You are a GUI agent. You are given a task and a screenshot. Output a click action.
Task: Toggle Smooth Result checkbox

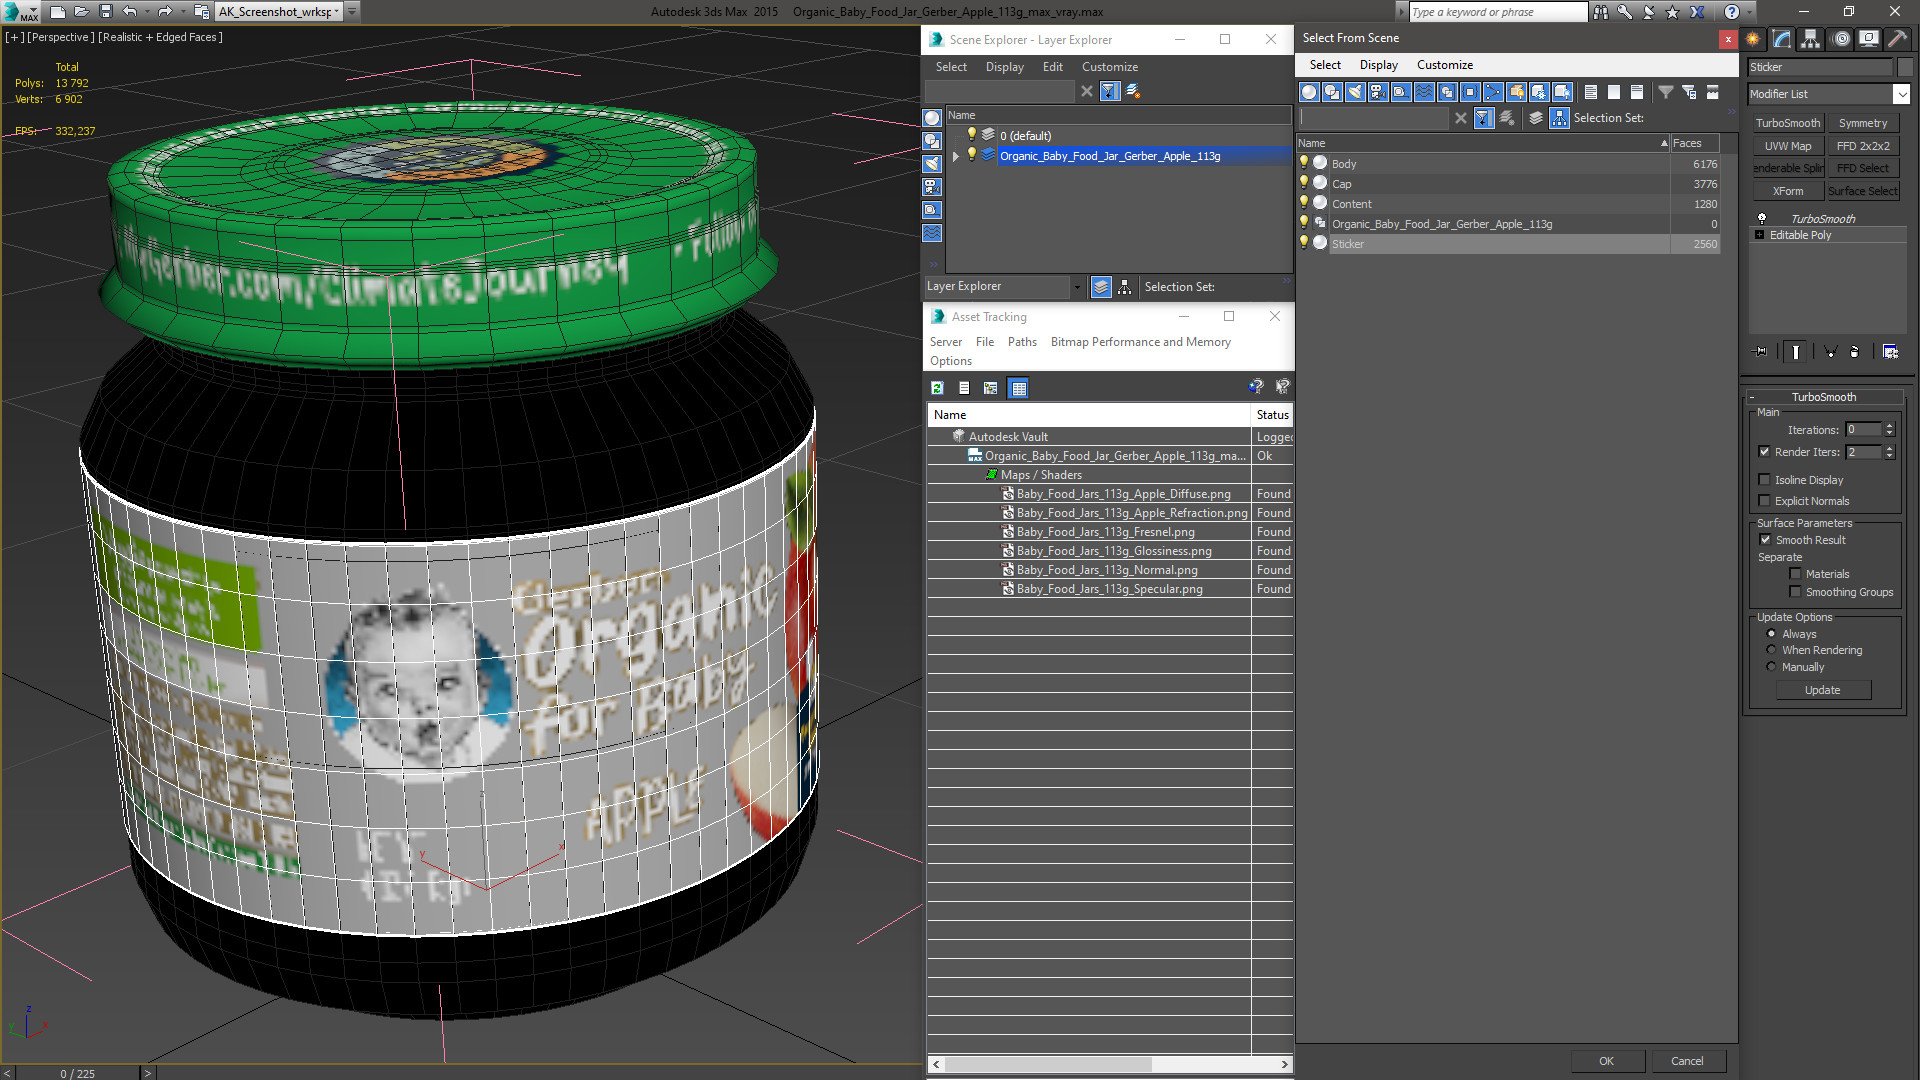point(1765,540)
